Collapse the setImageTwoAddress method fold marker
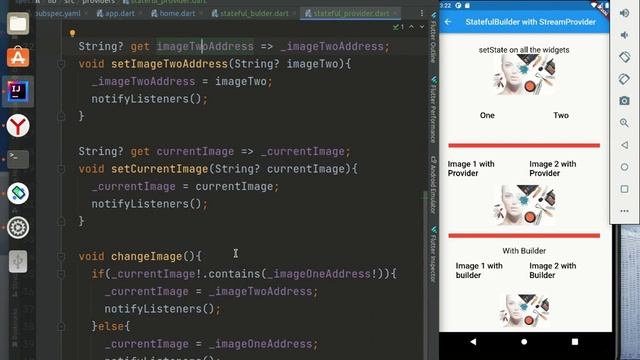This screenshot has height=360, width=640. click(61, 64)
